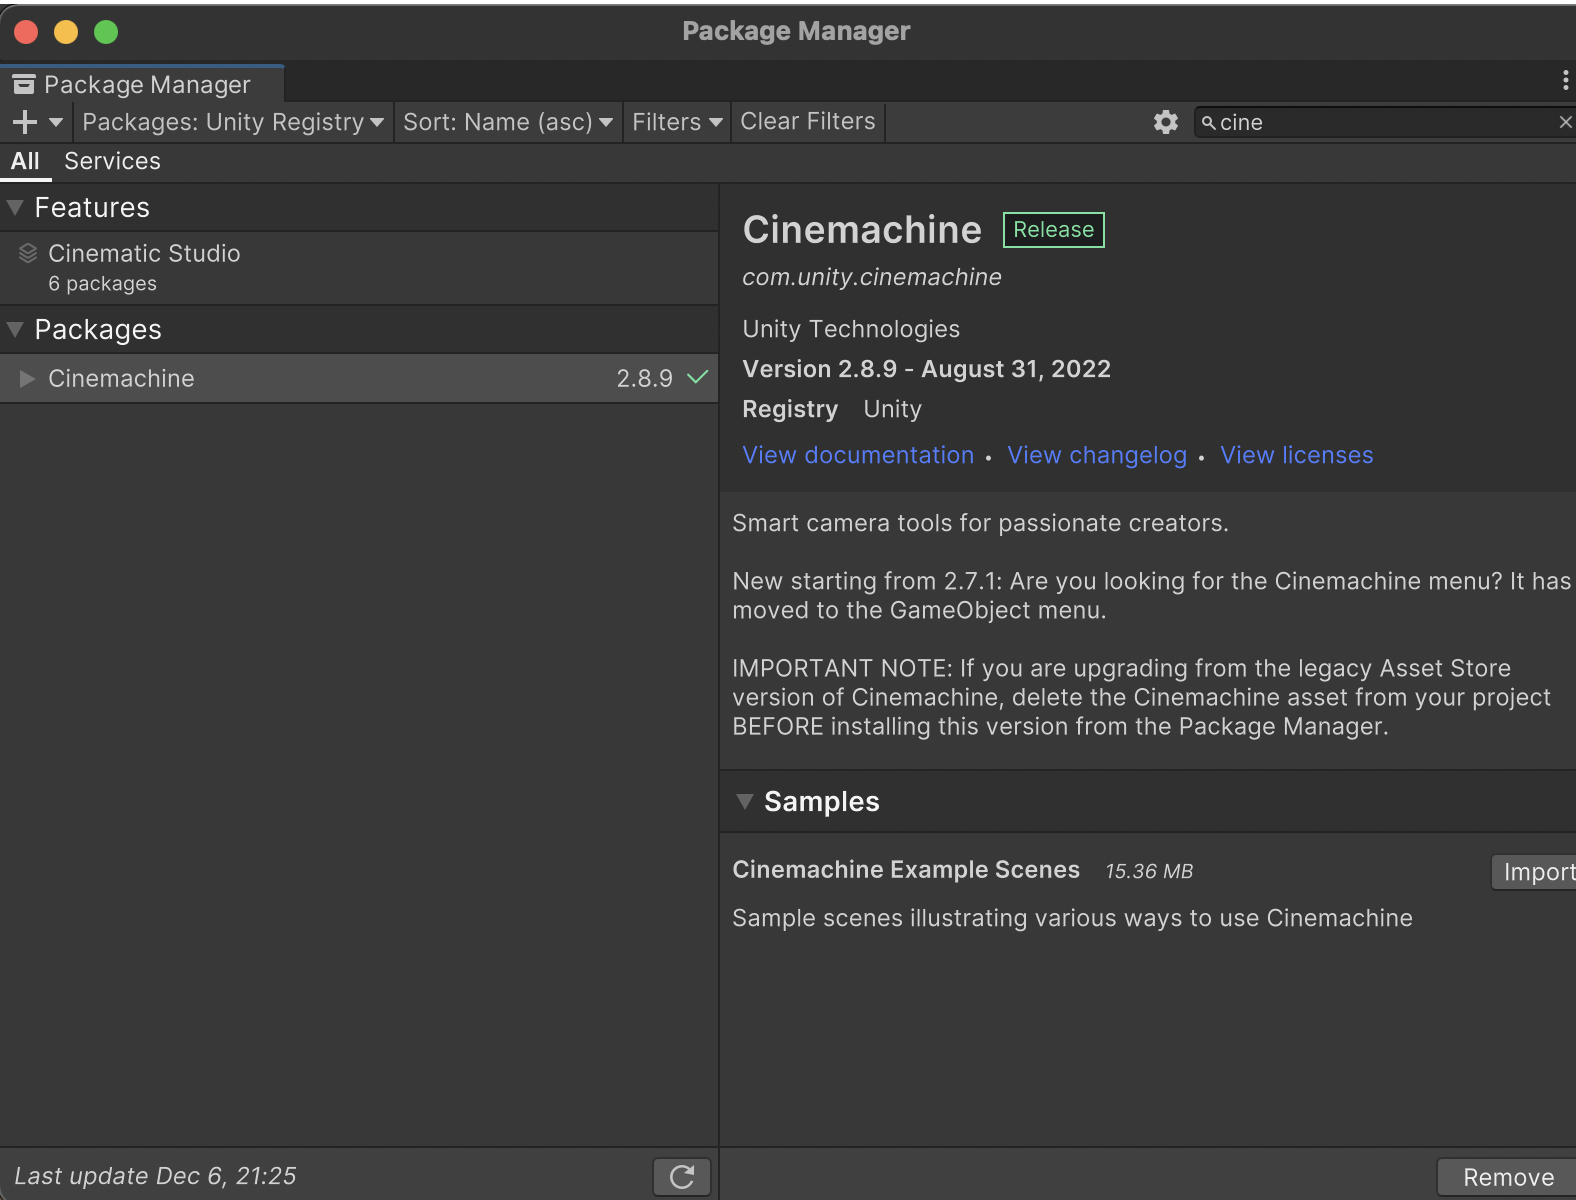Click the Package Manager tab archive icon
The width and height of the screenshot is (1576, 1200).
(x=24, y=84)
